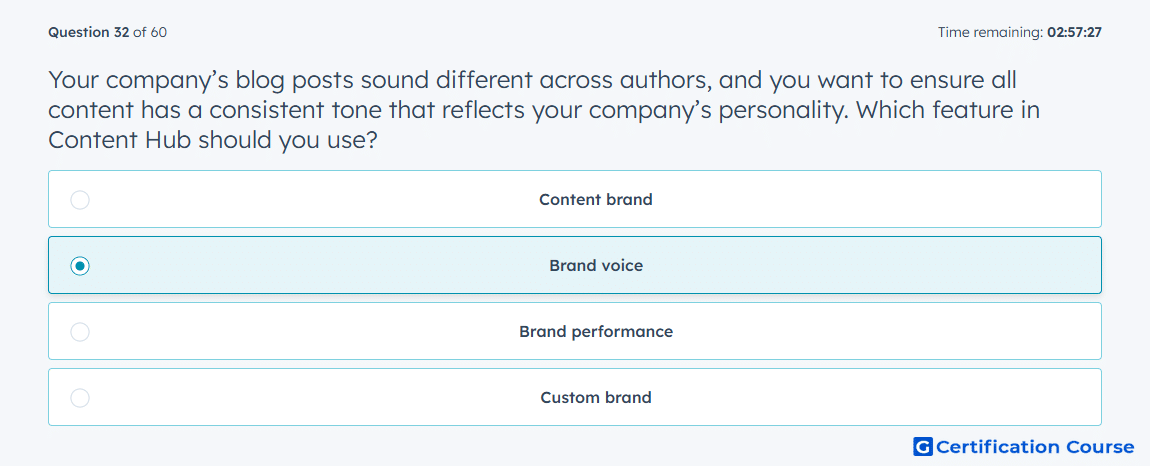Viewport: 1150px width, 466px height.
Task: Click the 02:57:27 countdown timer
Action: tap(1074, 32)
